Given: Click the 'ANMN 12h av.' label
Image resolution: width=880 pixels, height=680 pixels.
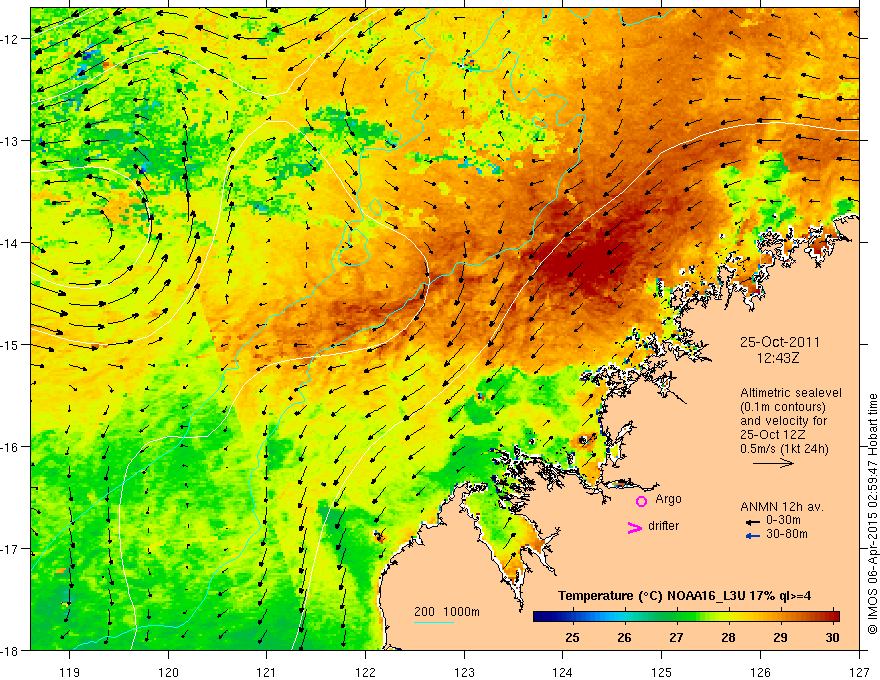Looking at the screenshot, I should pyautogui.click(x=782, y=507).
